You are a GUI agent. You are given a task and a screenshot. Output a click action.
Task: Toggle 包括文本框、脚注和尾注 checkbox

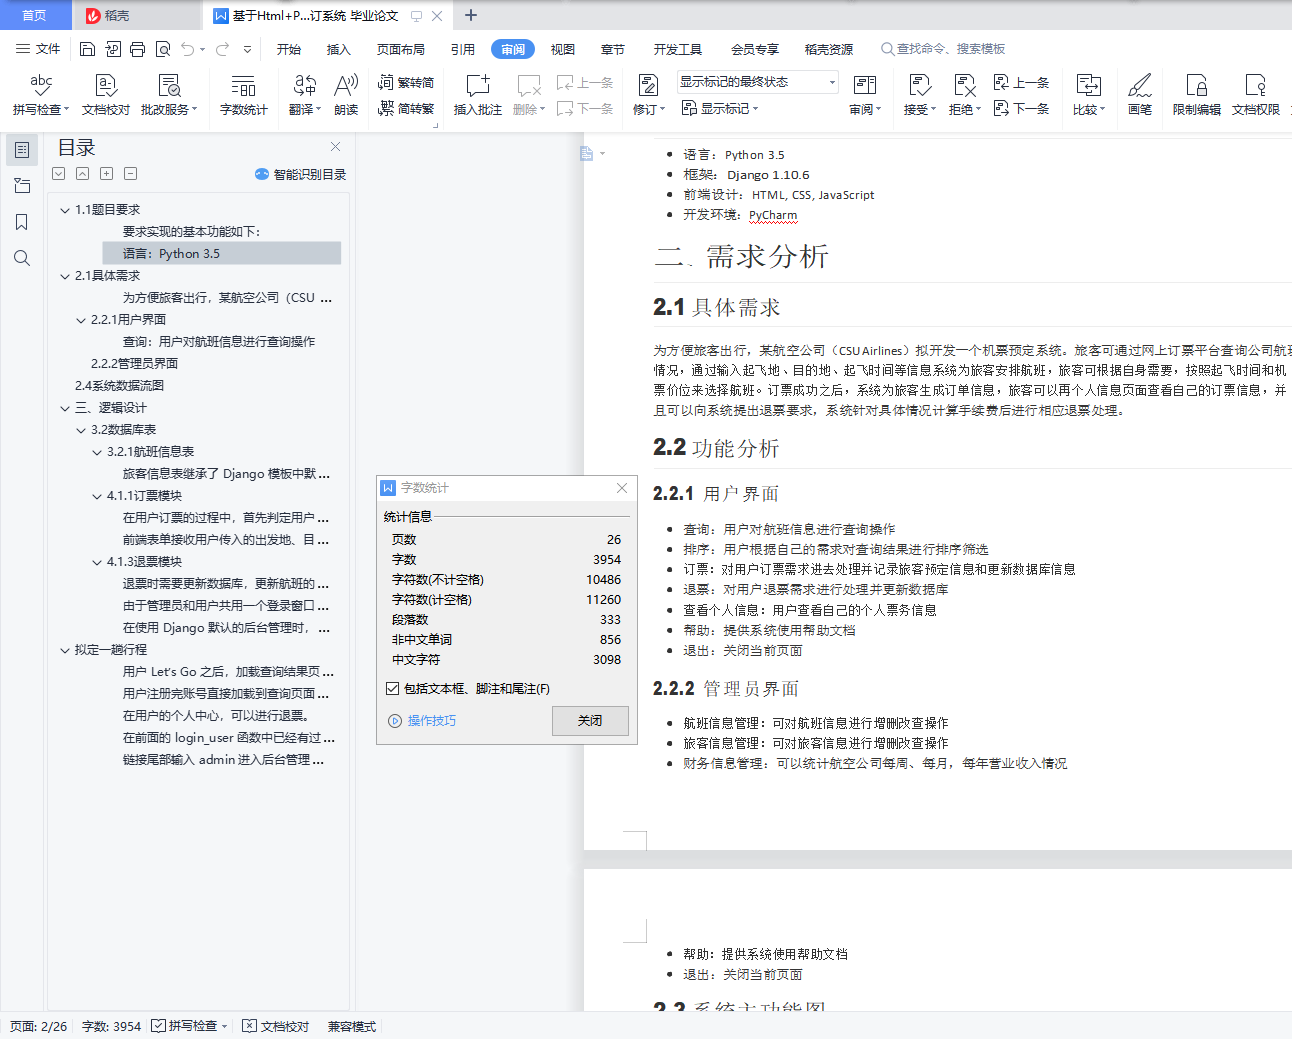(393, 688)
